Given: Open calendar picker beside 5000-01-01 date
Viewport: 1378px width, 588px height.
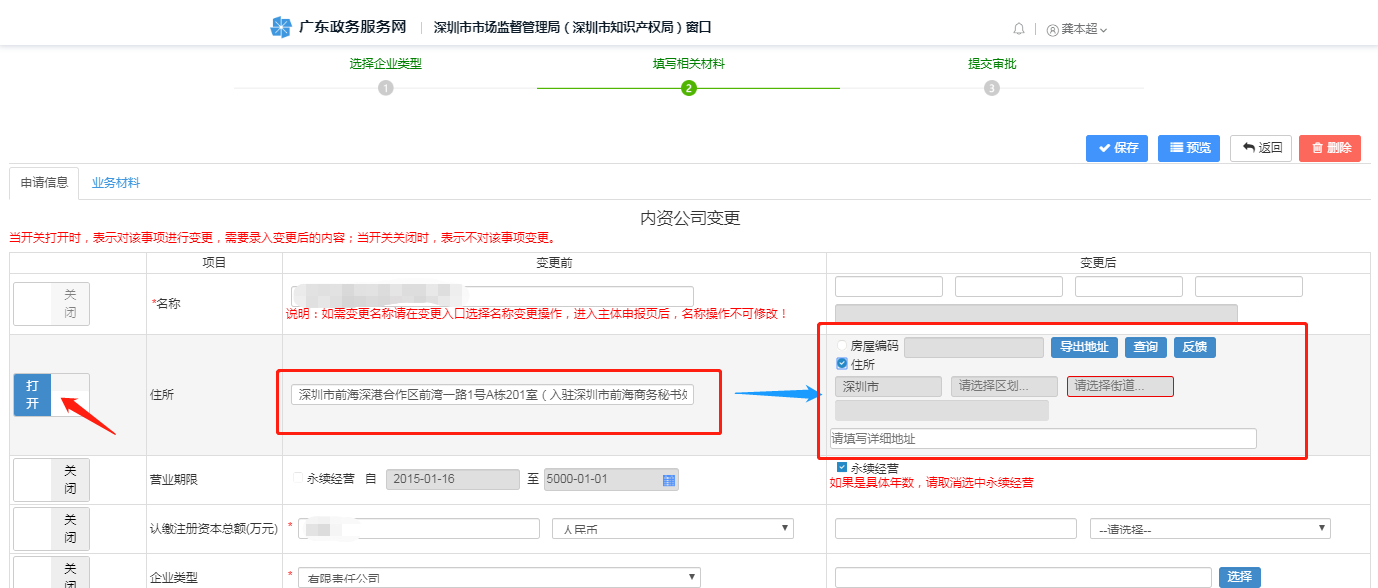Looking at the screenshot, I should 668,480.
